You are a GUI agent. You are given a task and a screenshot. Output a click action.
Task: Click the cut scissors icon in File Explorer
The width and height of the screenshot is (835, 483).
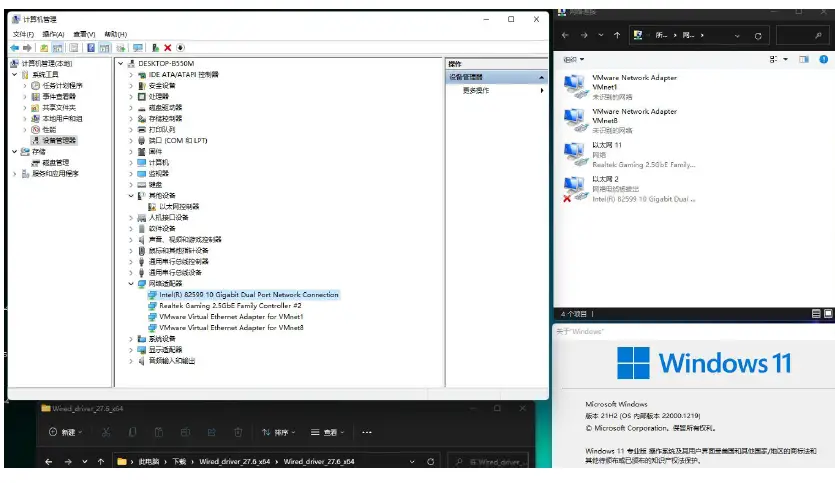104,432
